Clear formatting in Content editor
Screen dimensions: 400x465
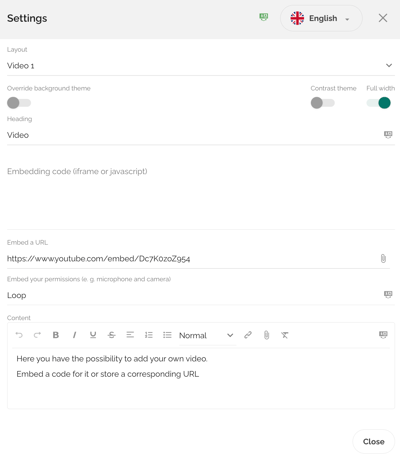(x=285, y=335)
